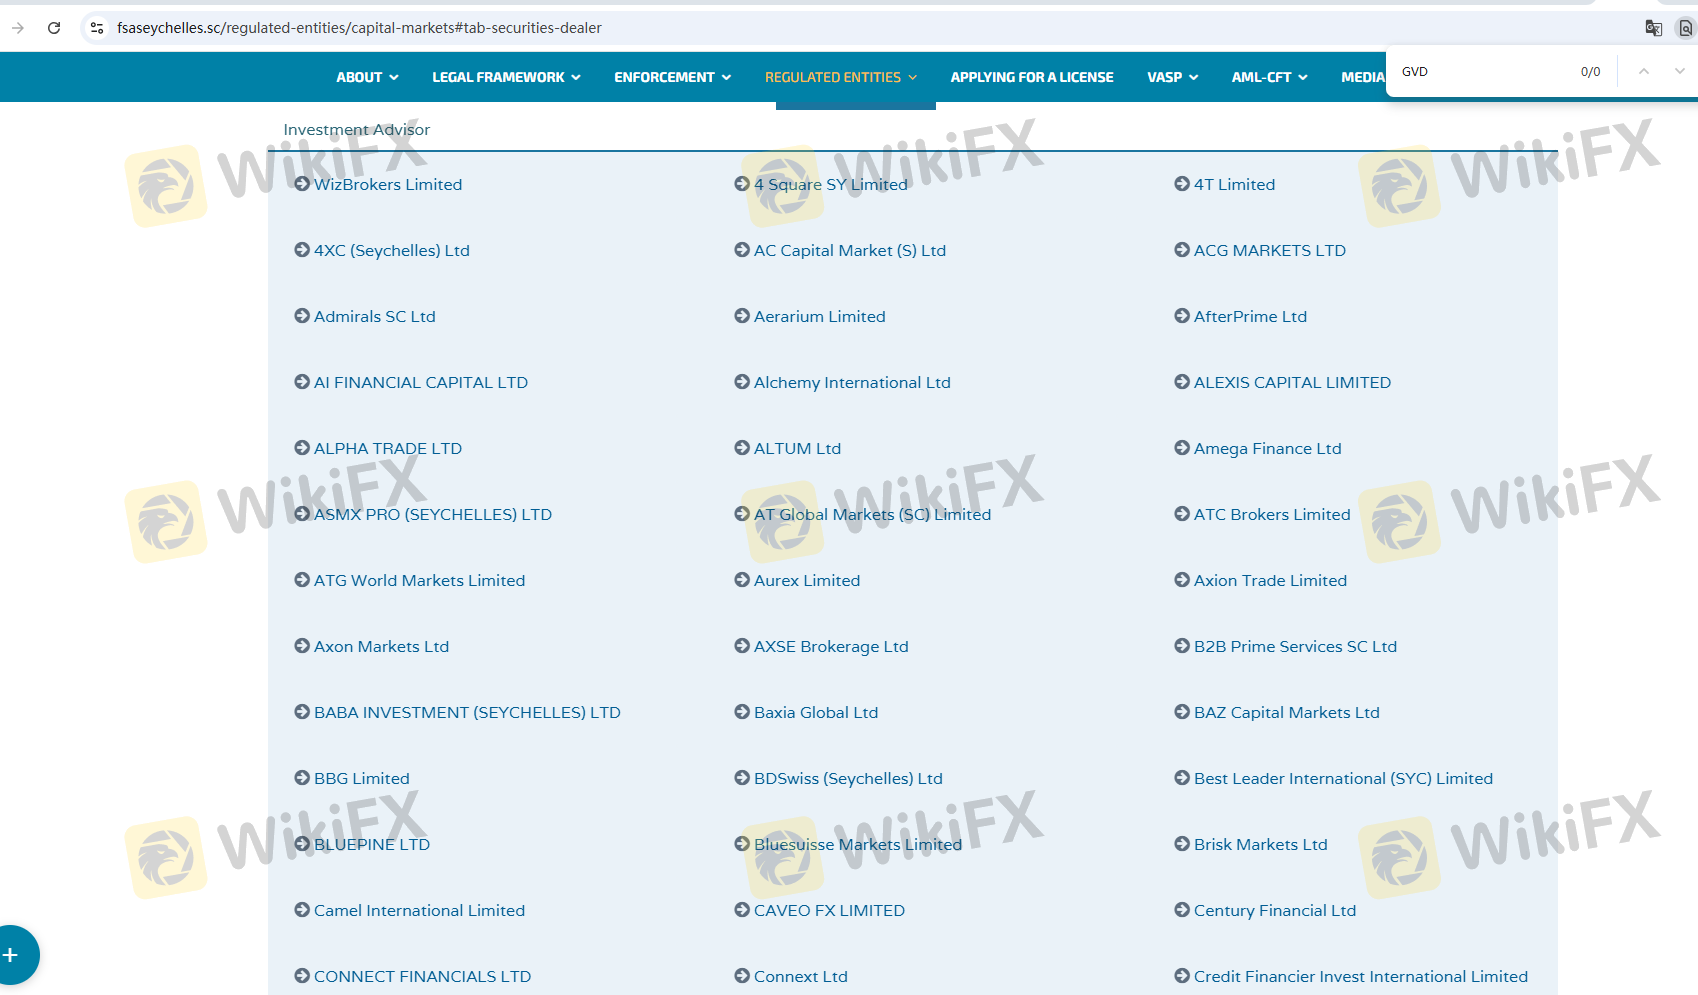Open the Bluesuisse Markets Limited link
Image resolution: width=1698 pixels, height=995 pixels.
[x=858, y=844]
